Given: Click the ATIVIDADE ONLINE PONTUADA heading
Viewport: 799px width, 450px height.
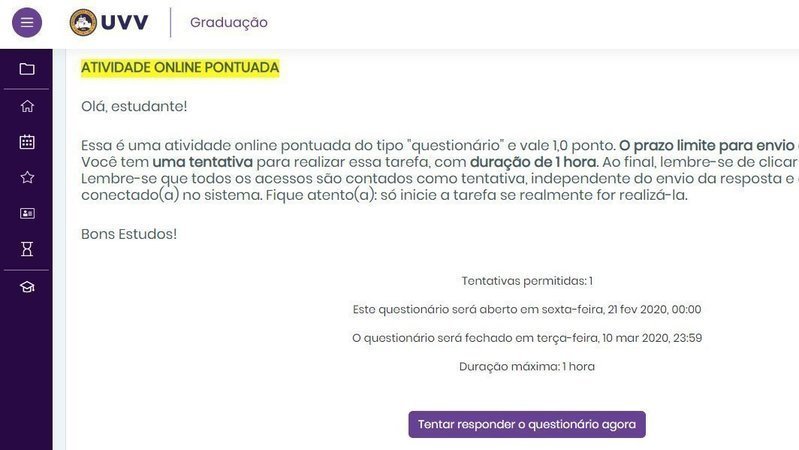Looking at the screenshot, I should (180, 68).
